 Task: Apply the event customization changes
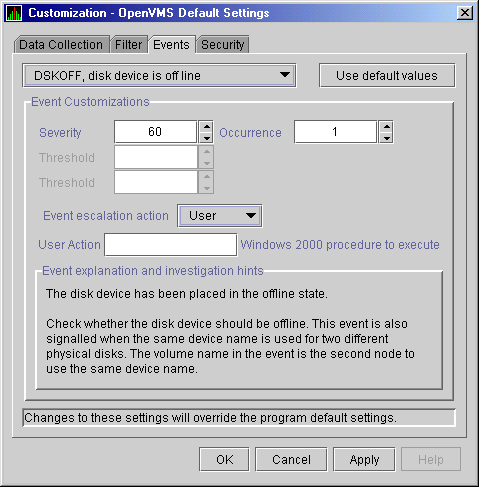point(364,460)
